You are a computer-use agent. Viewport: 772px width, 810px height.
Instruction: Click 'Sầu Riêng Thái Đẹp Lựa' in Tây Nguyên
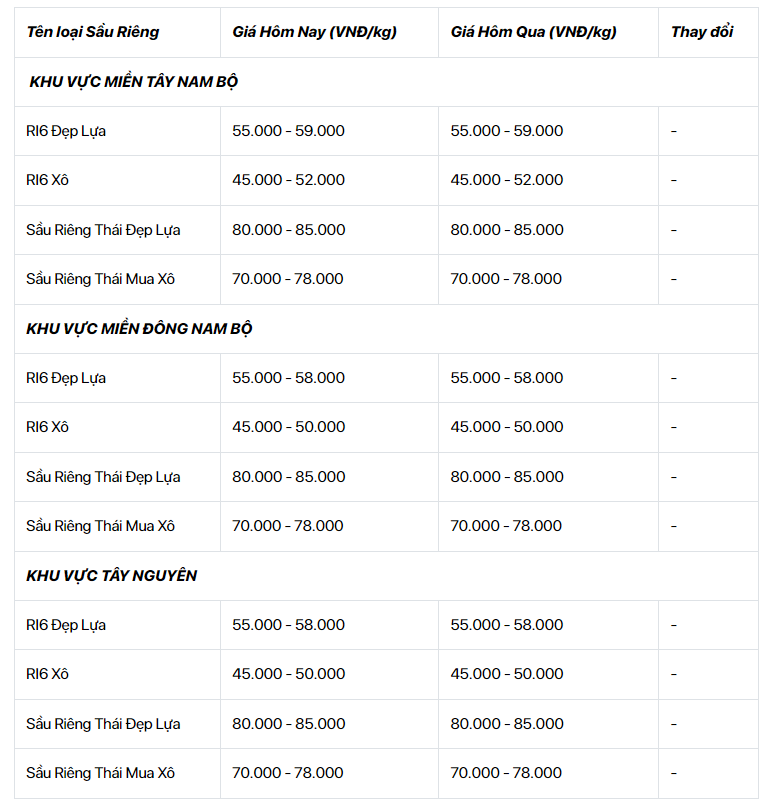[103, 724]
